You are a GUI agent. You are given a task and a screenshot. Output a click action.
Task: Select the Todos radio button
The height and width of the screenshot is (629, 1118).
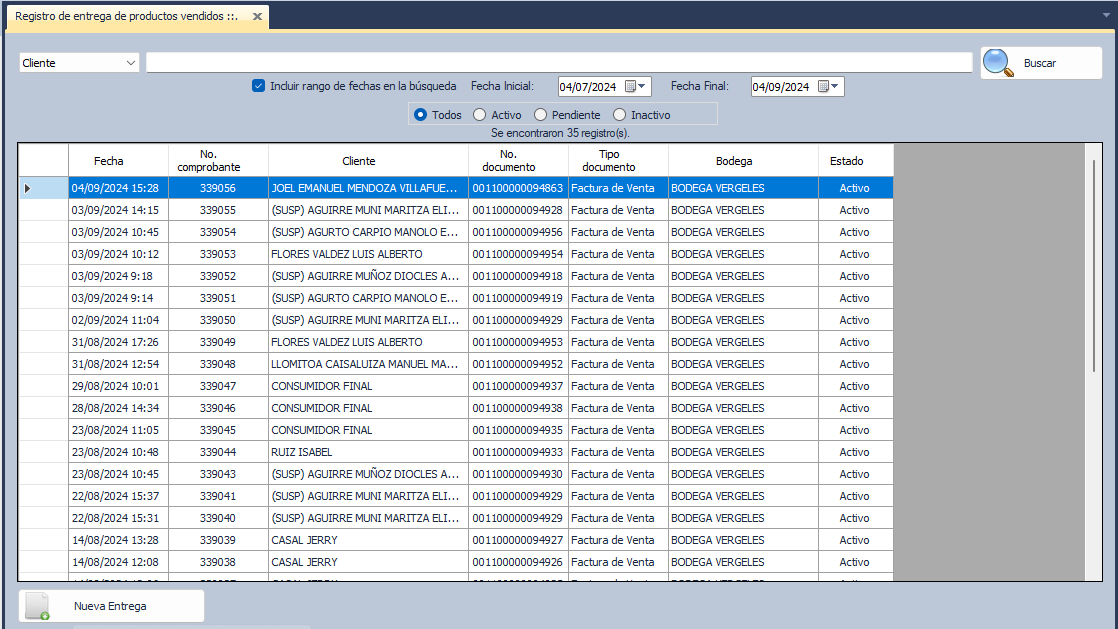pyautogui.click(x=420, y=115)
